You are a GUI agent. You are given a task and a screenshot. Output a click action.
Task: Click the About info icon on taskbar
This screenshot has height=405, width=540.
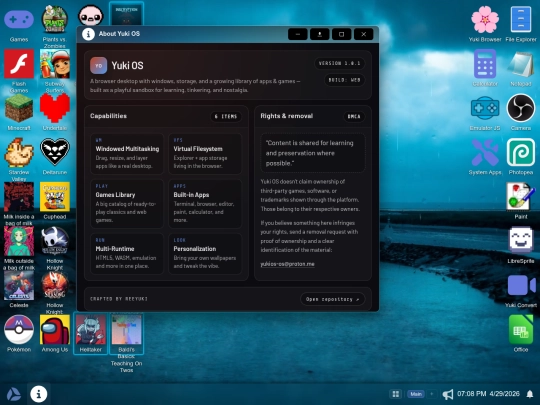coord(39,394)
